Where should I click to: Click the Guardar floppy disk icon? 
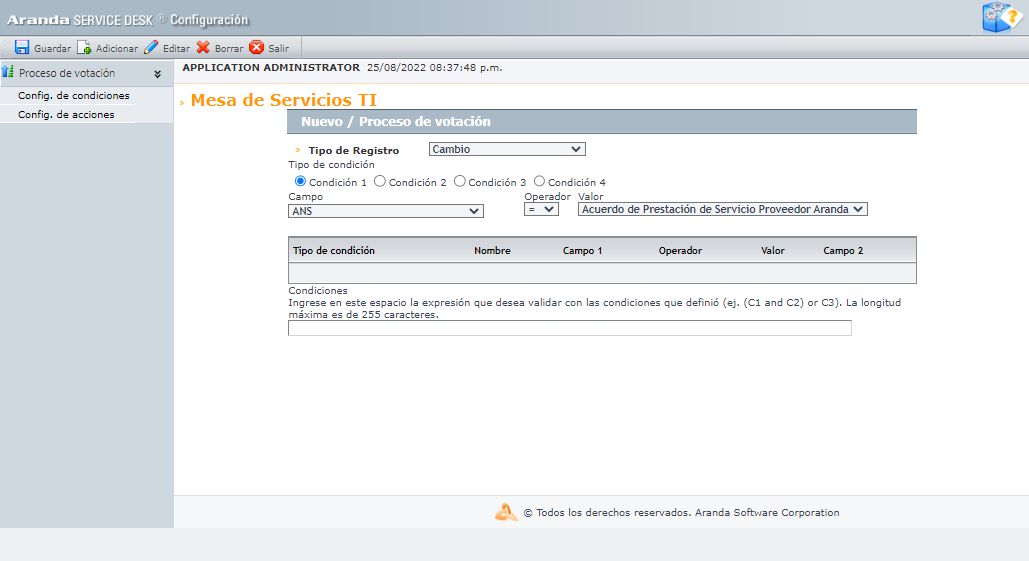pyautogui.click(x=22, y=47)
